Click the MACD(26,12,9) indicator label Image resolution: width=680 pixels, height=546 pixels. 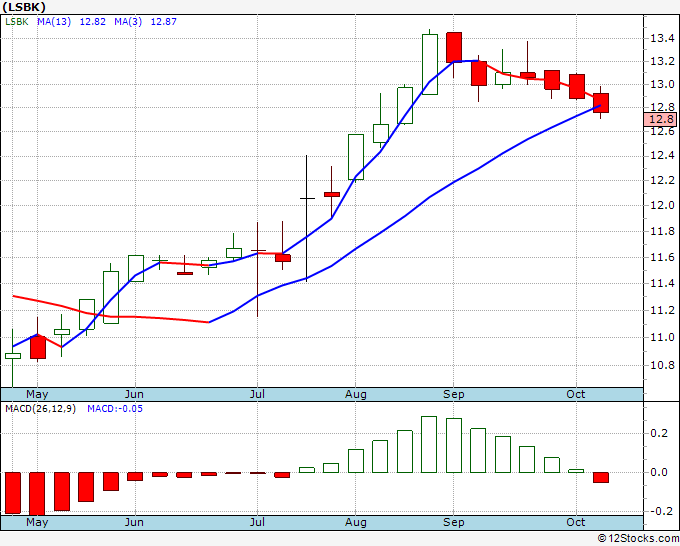(x=40, y=409)
